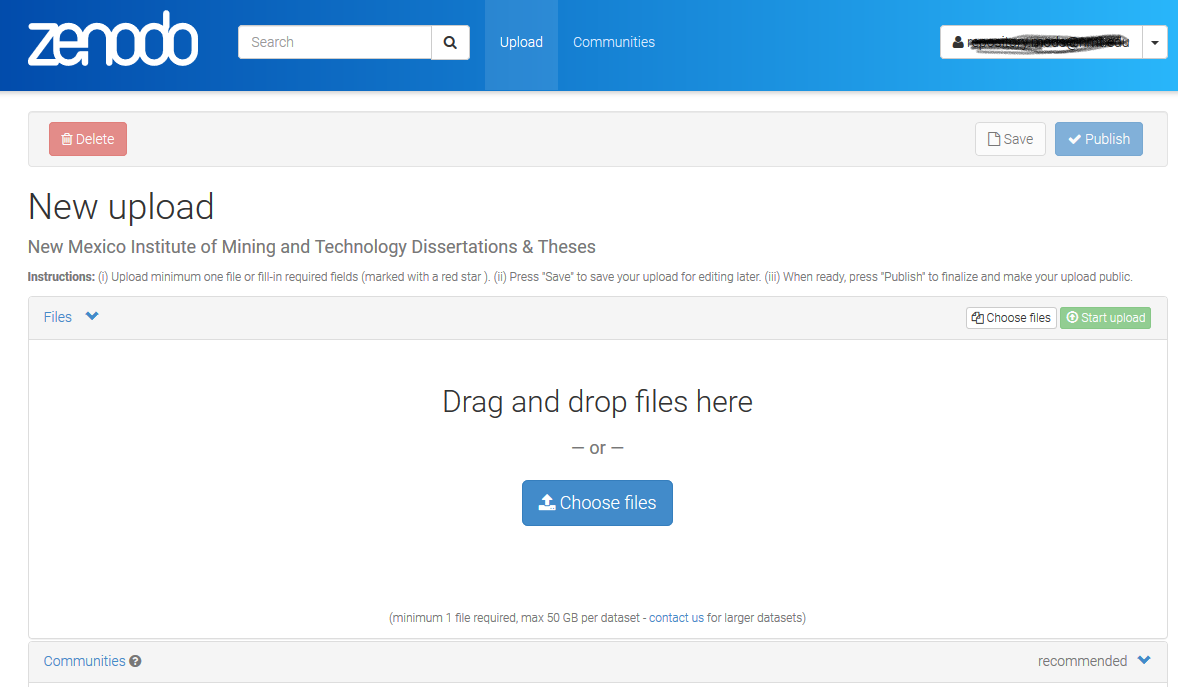The height and width of the screenshot is (687, 1178).
Task: Click the large blue Choose files button
Action: (x=597, y=503)
